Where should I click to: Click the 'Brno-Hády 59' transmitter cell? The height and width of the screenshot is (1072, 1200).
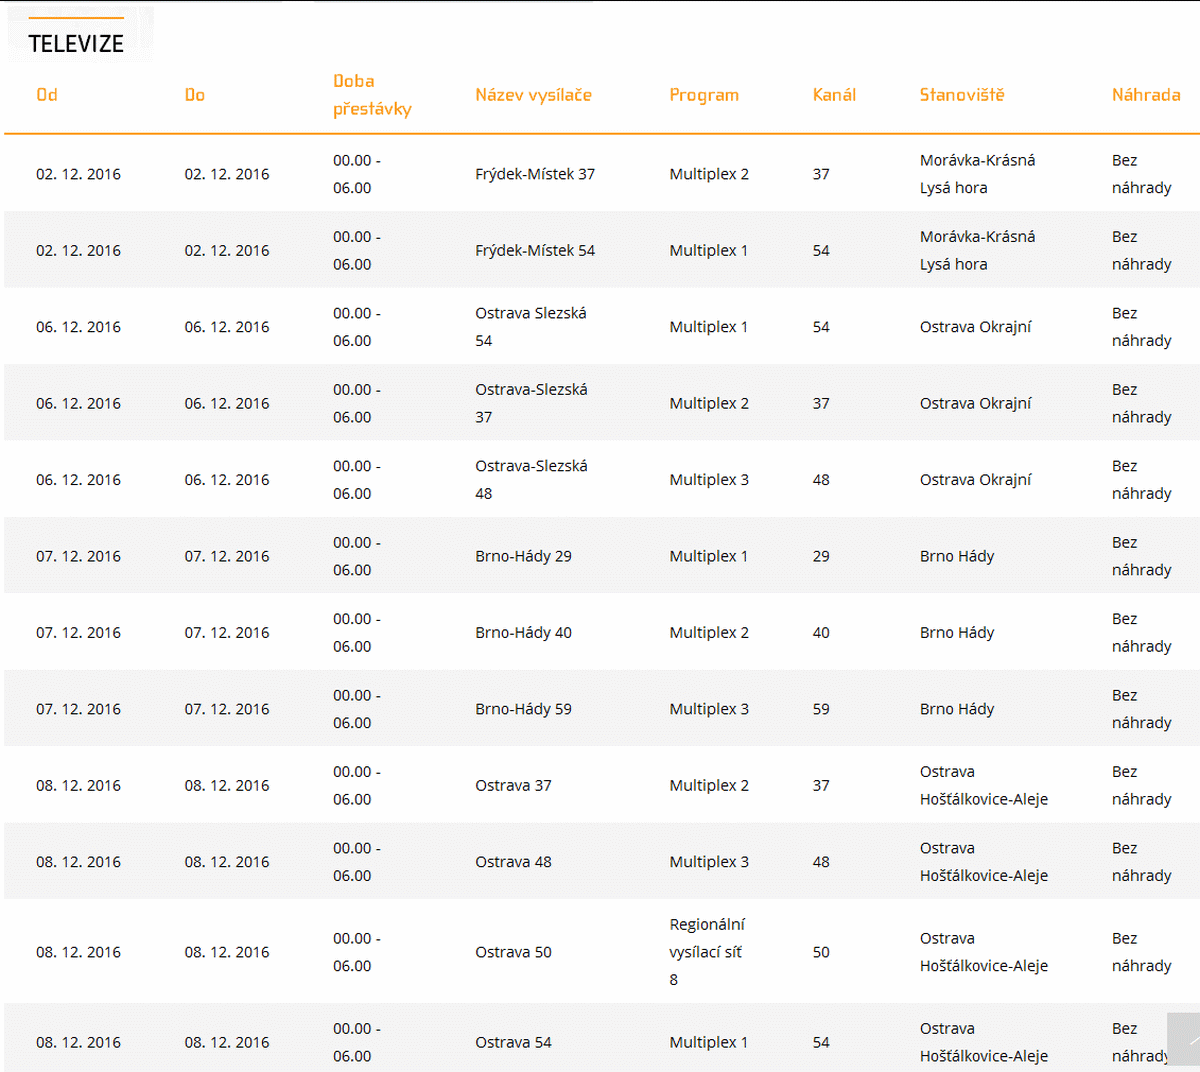[523, 709]
